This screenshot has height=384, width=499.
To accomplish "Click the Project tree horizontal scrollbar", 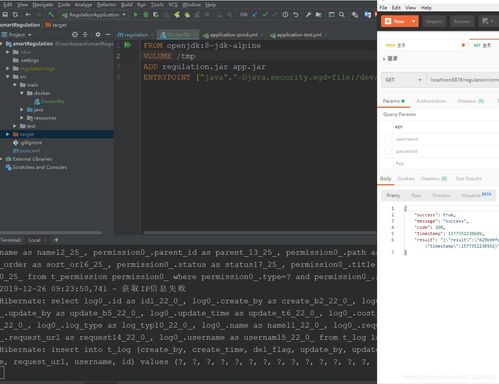I will pyautogui.click(x=51, y=232).
